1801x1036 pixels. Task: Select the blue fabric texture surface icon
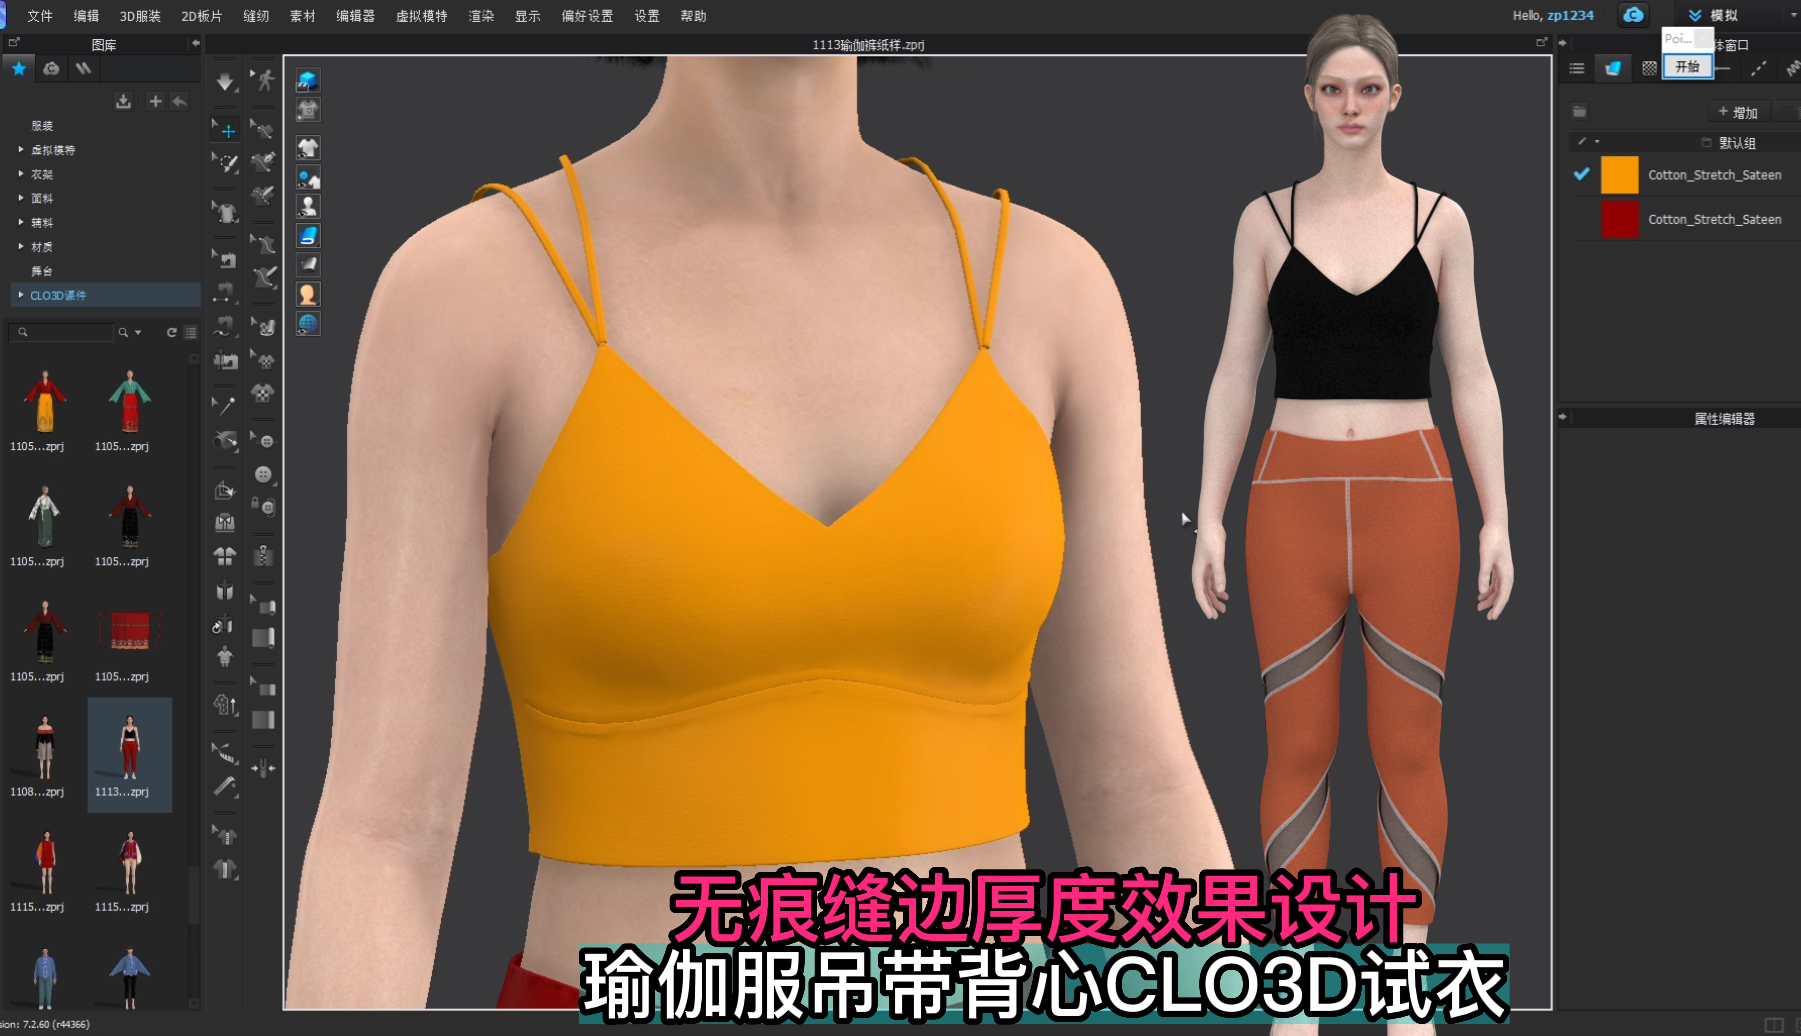pos(308,236)
